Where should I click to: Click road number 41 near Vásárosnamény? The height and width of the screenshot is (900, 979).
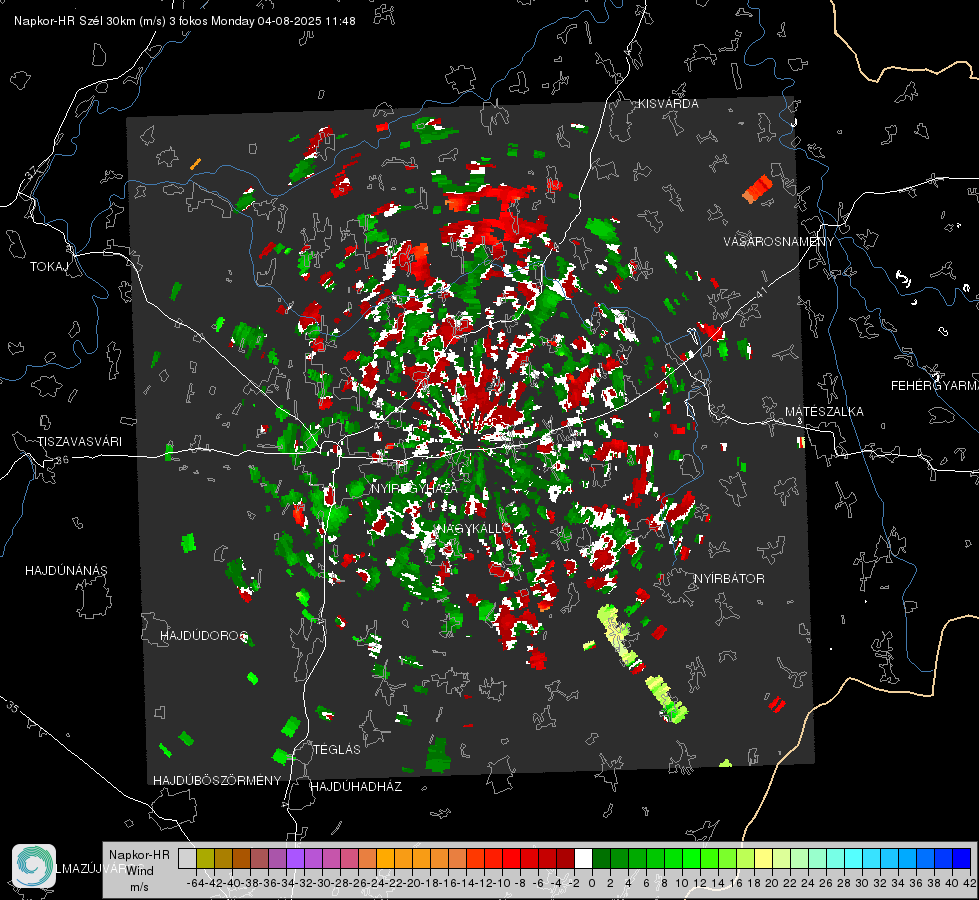coord(761,292)
